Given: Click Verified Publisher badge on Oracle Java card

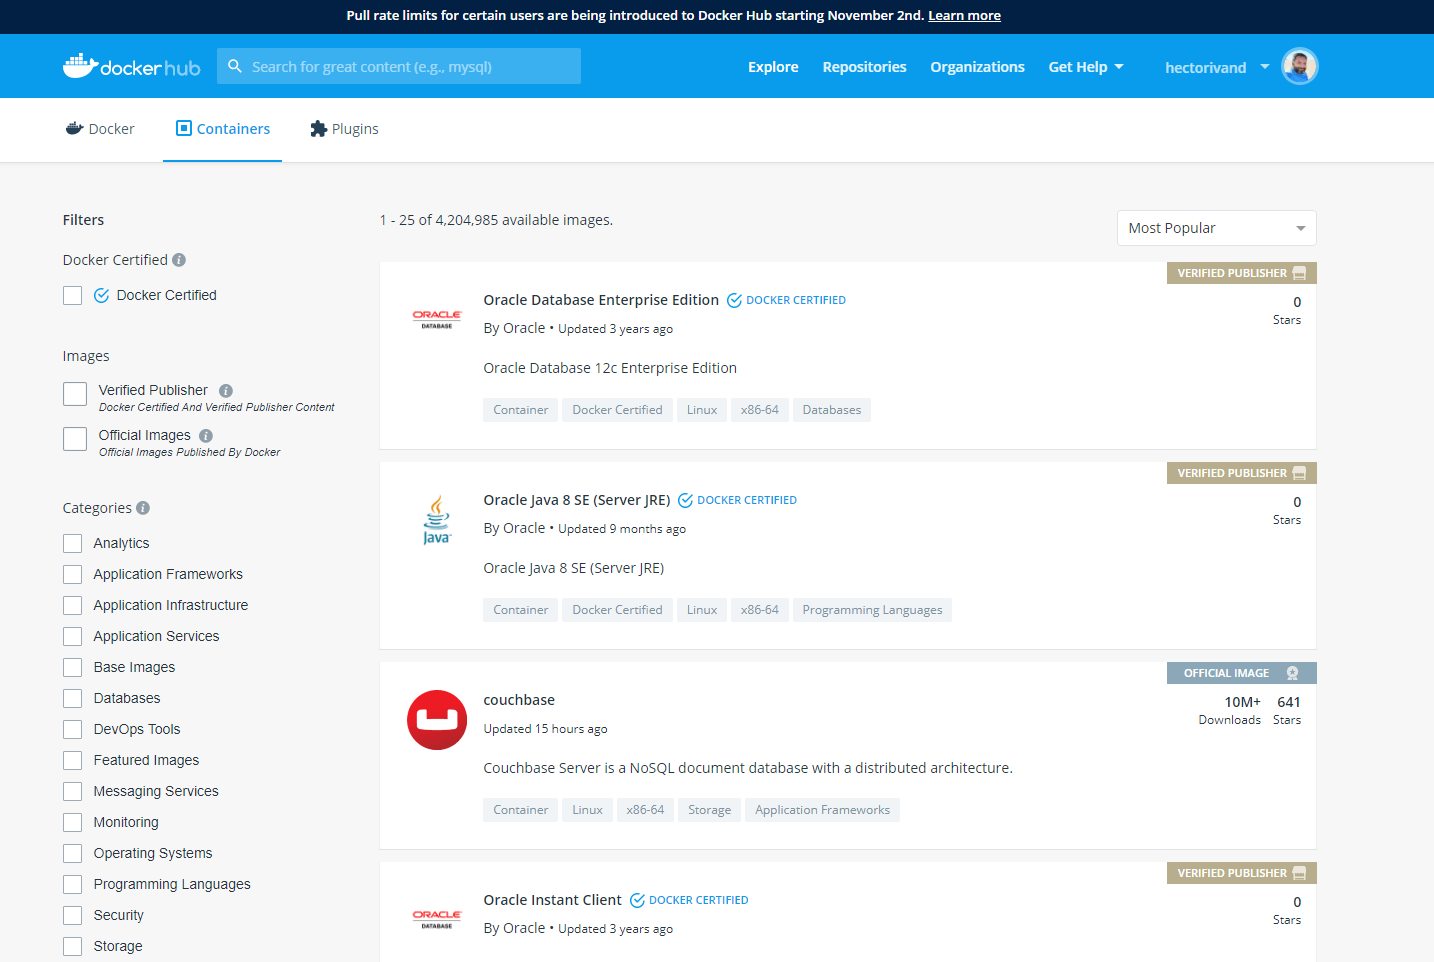Looking at the screenshot, I should 1241,473.
